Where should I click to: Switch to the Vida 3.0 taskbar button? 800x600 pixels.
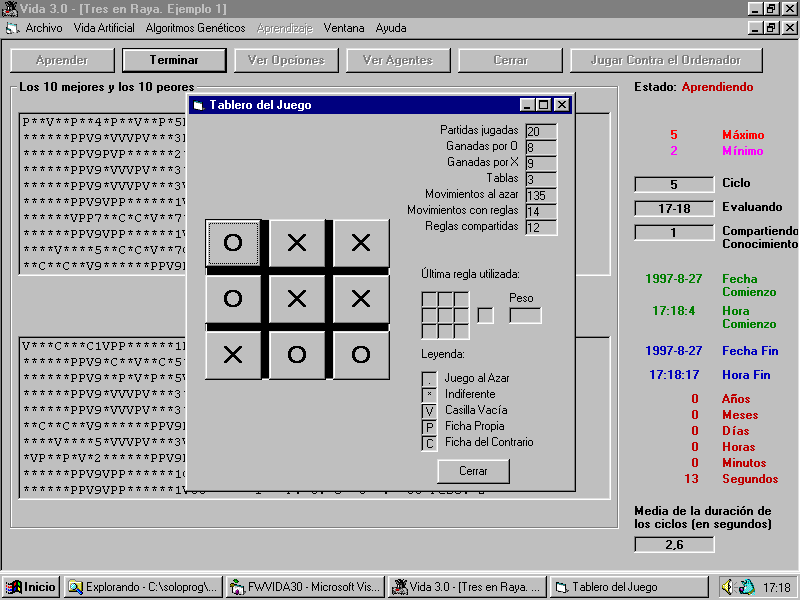467,587
